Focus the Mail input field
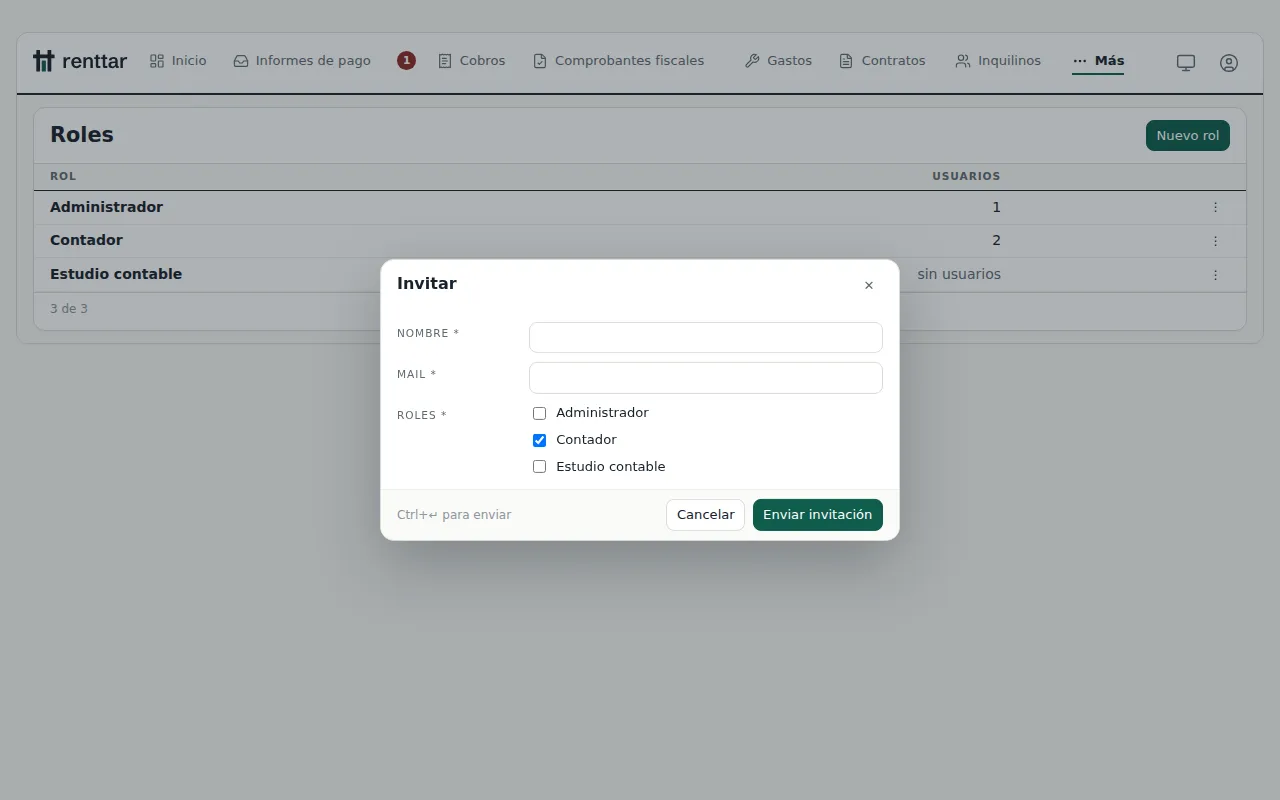 click(706, 378)
